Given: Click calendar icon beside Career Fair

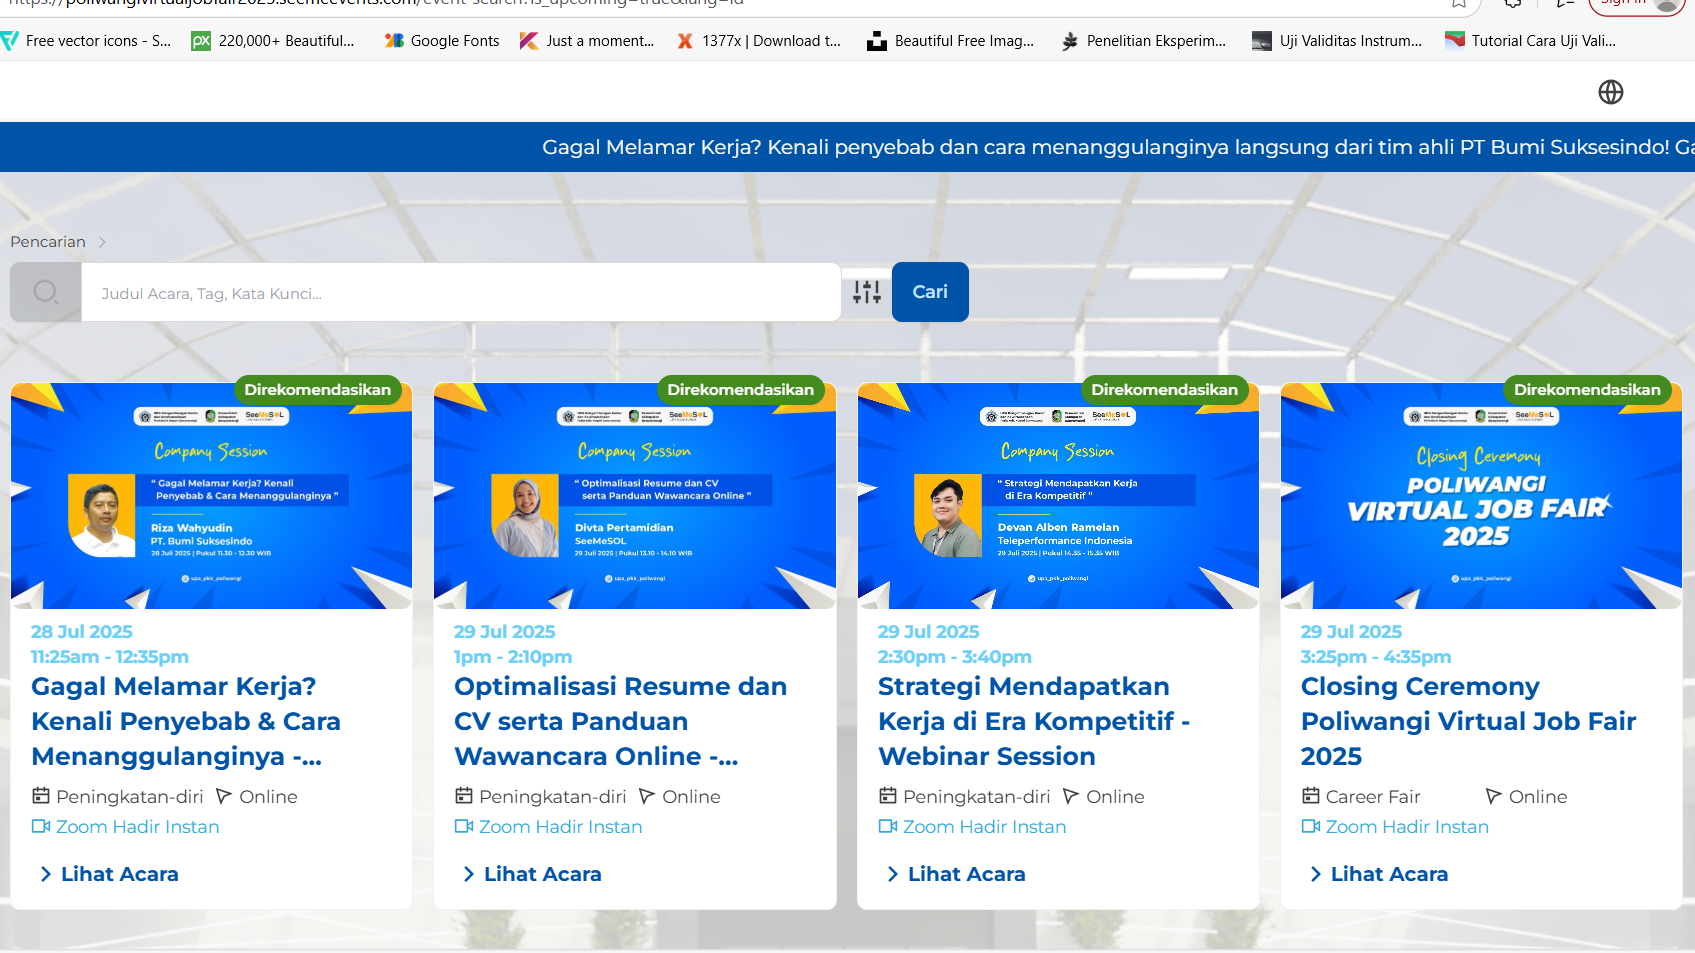Looking at the screenshot, I should (1311, 796).
